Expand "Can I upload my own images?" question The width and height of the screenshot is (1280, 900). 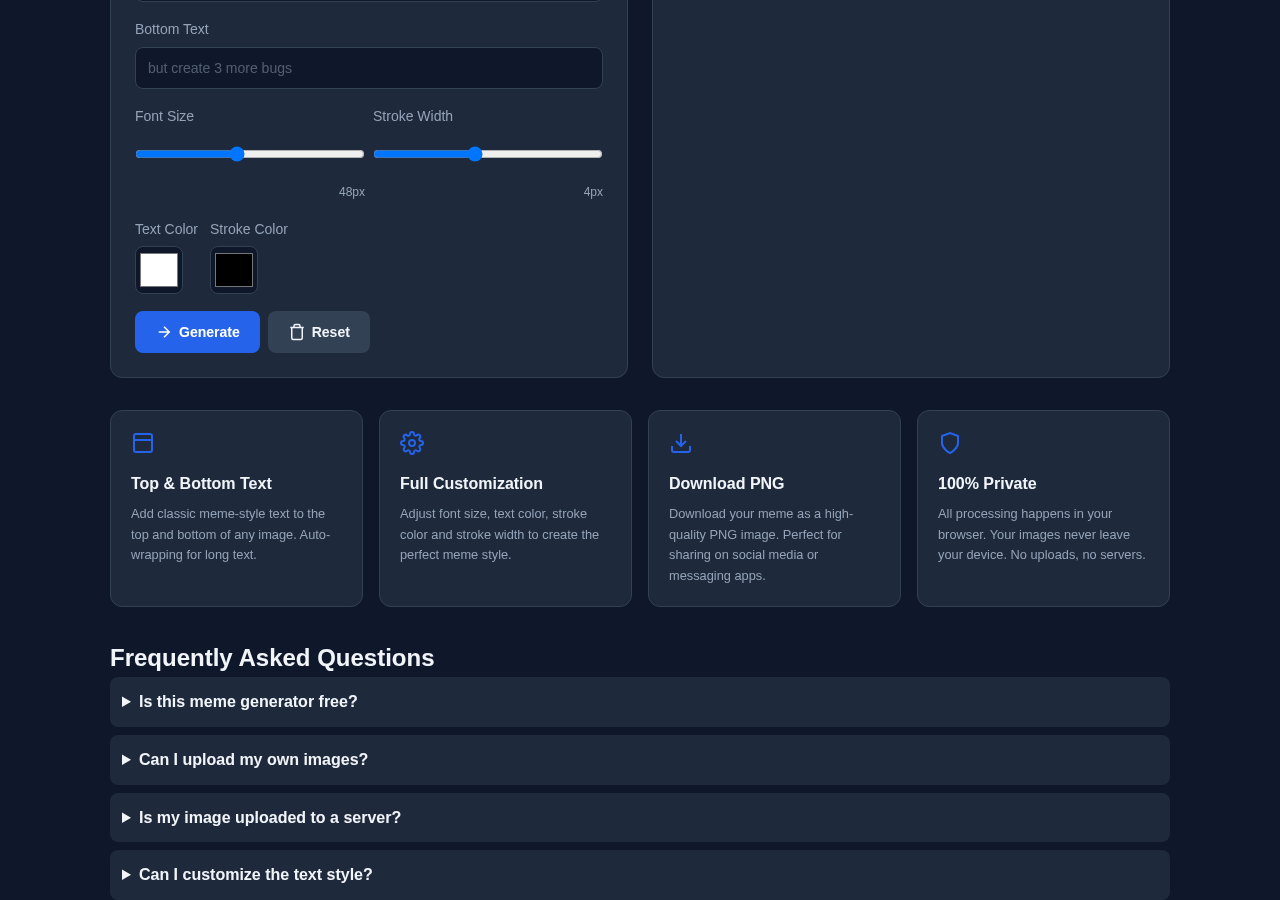click(640, 760)
